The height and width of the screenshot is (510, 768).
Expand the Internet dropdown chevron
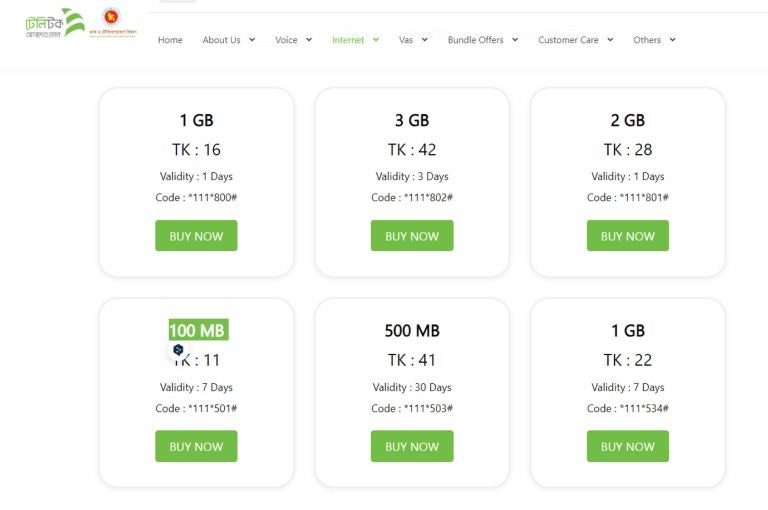pyautogui.click(x=376, y=40)
